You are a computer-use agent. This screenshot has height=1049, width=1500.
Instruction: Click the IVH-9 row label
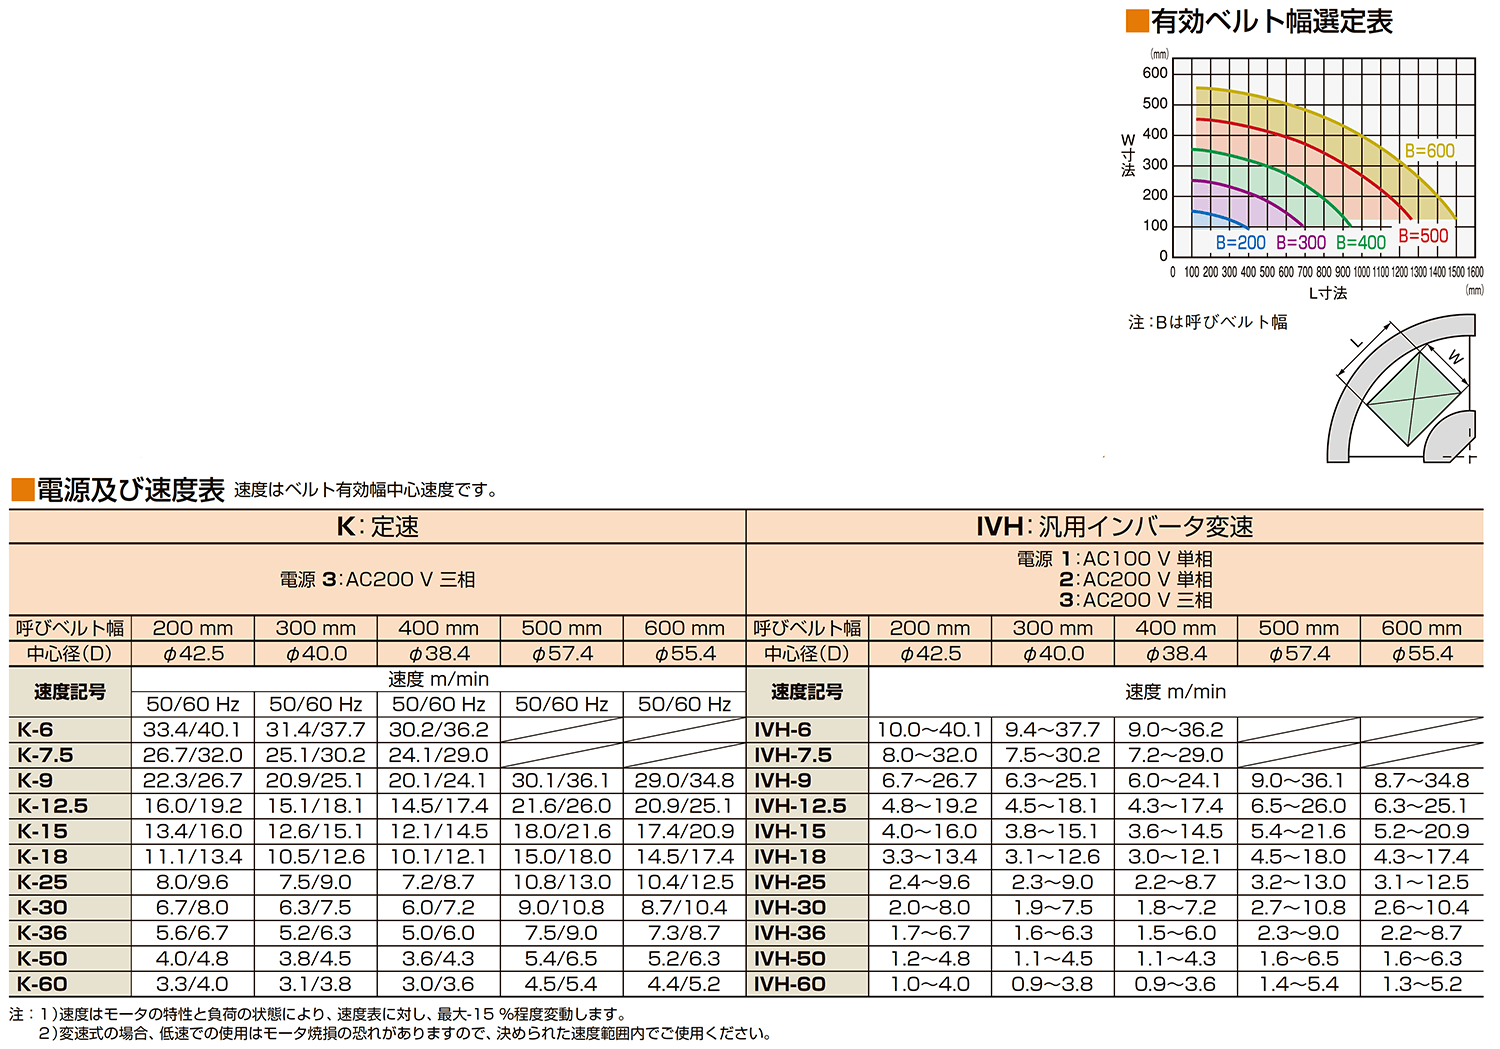(x=807, y=781)
